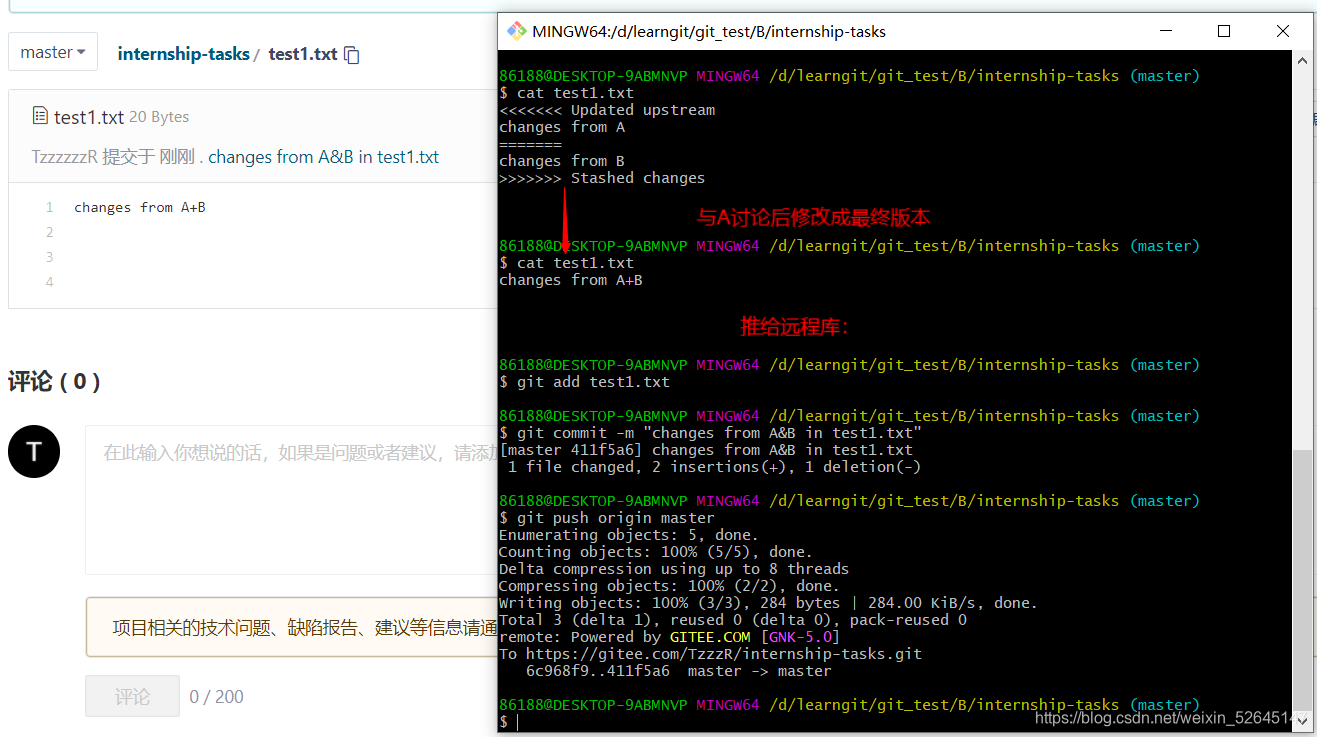The width and height of the screenshot is (1317, 737).
Task: Click the yellow notice about 项目相关的技术问题
Action: pyautogui.click(x=292, y=627)
